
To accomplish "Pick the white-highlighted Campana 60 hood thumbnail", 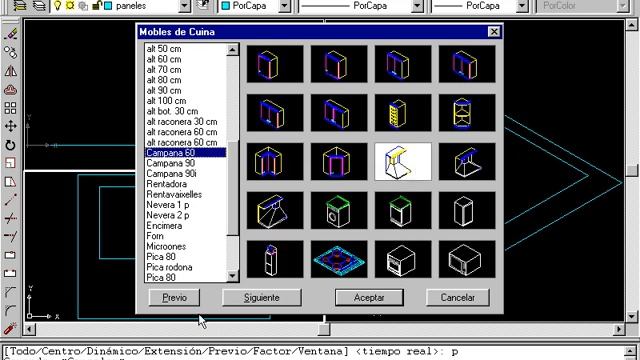I will [403, 162].
